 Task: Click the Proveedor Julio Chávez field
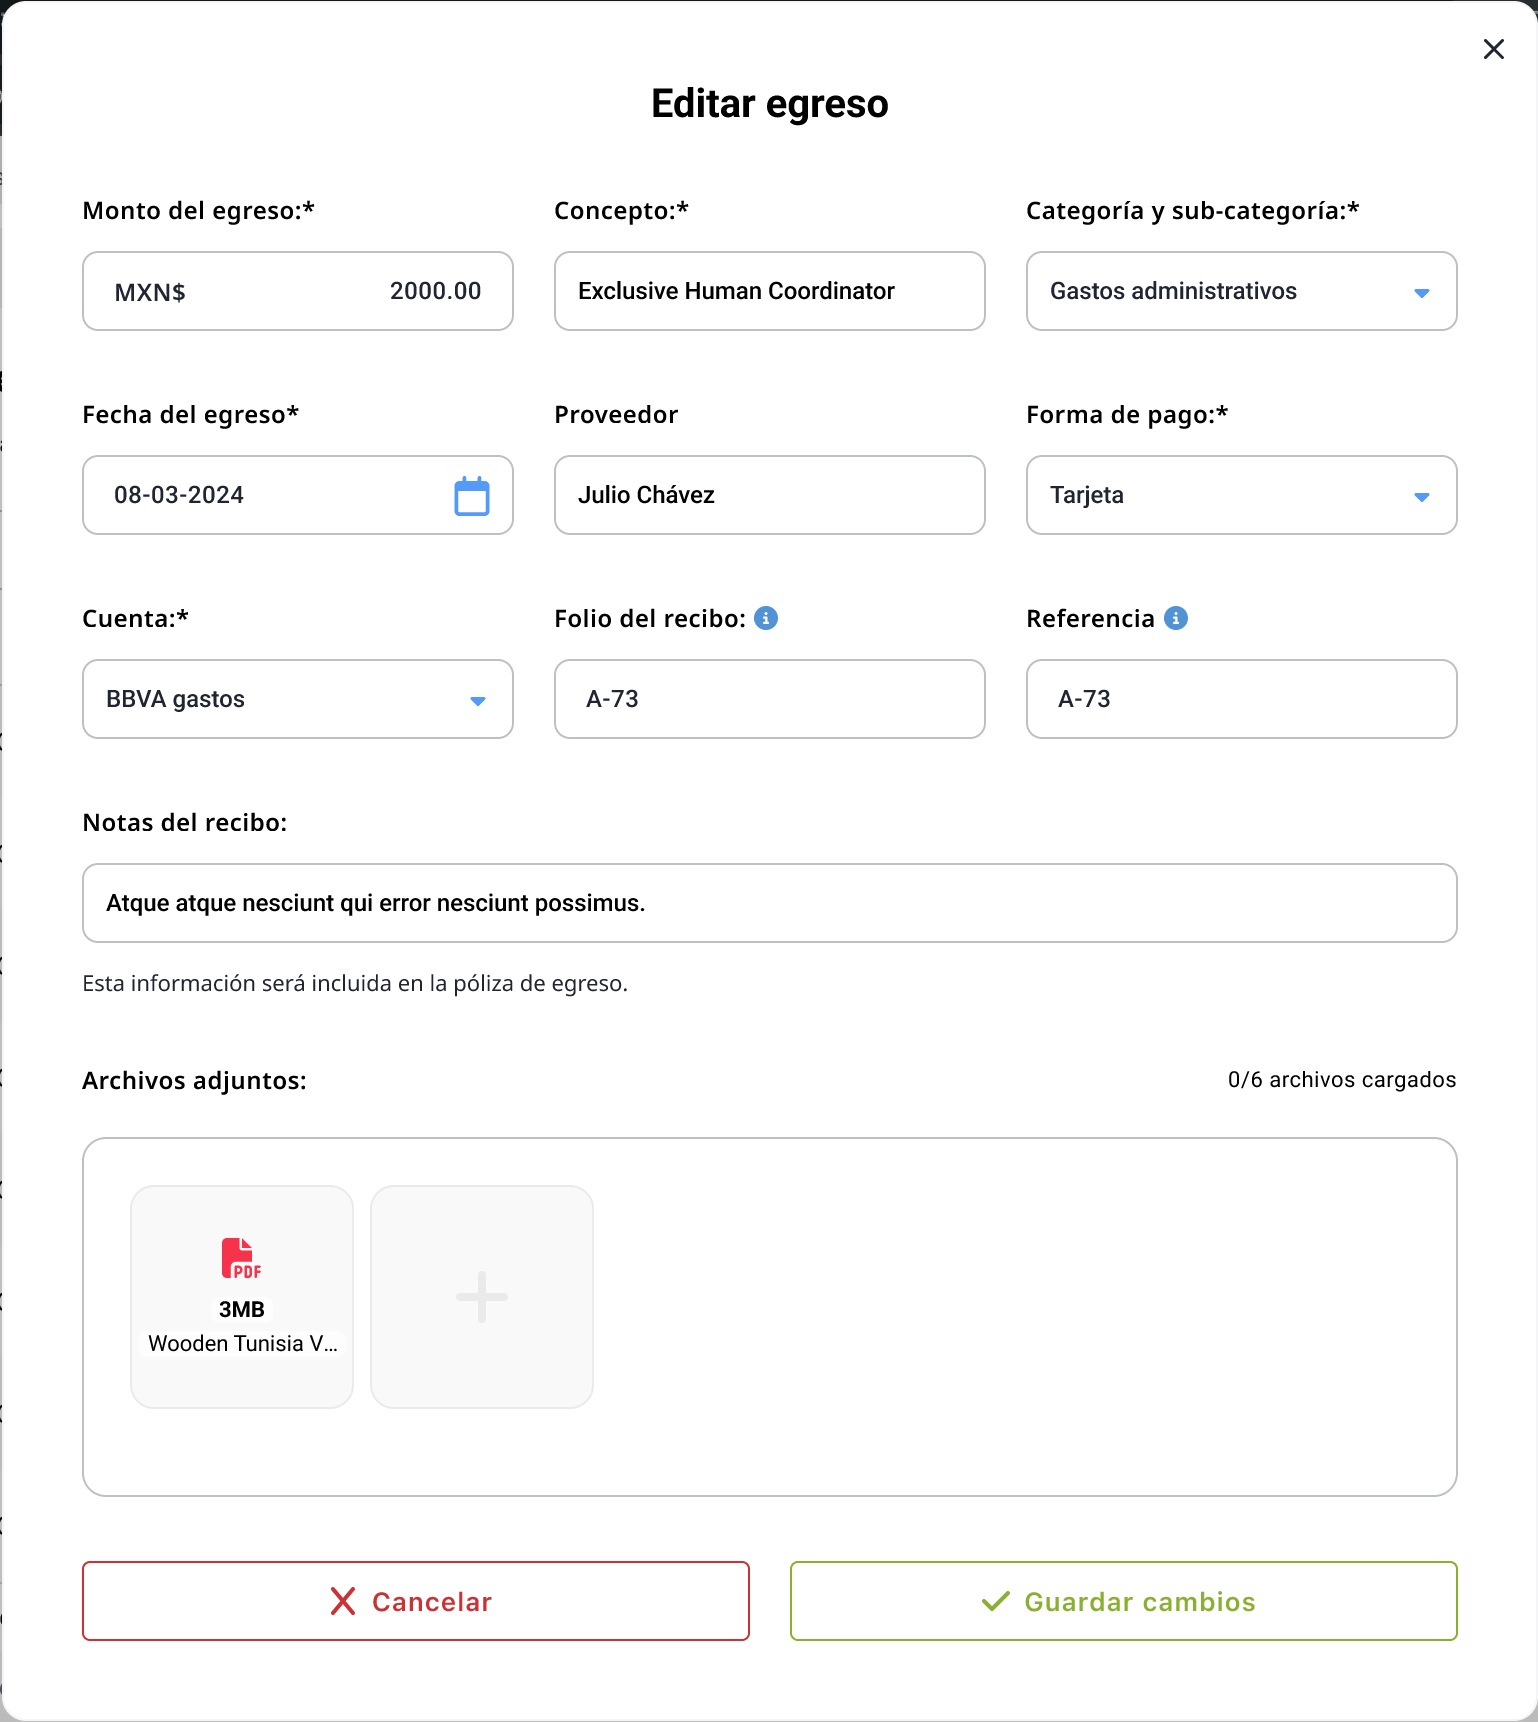pyautogui.click(x=770, y=495)
